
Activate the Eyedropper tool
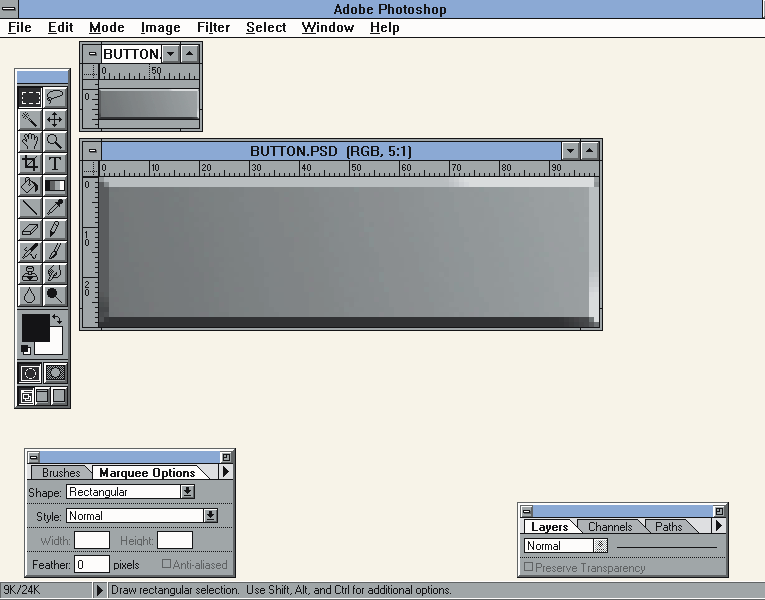55,208
